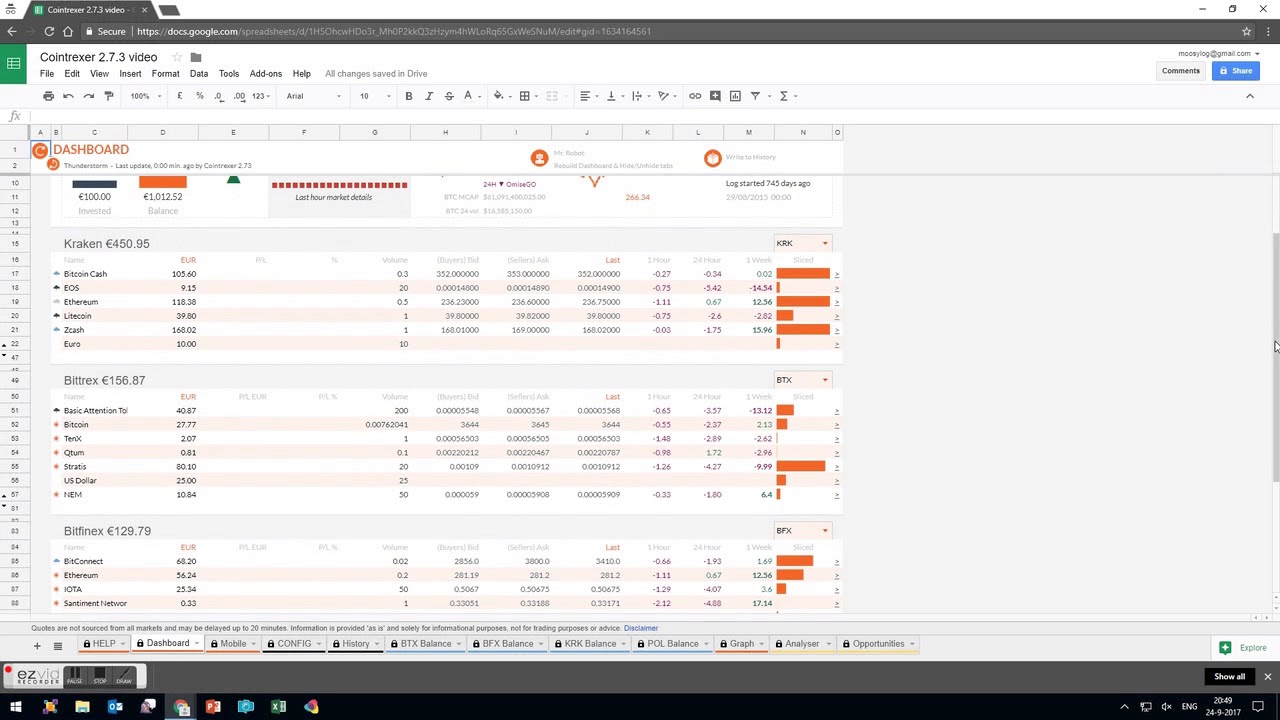This screenshot has height=720, width=1280.
Task: Click the Print icon in toolbar
Action: tap(48, 96)
